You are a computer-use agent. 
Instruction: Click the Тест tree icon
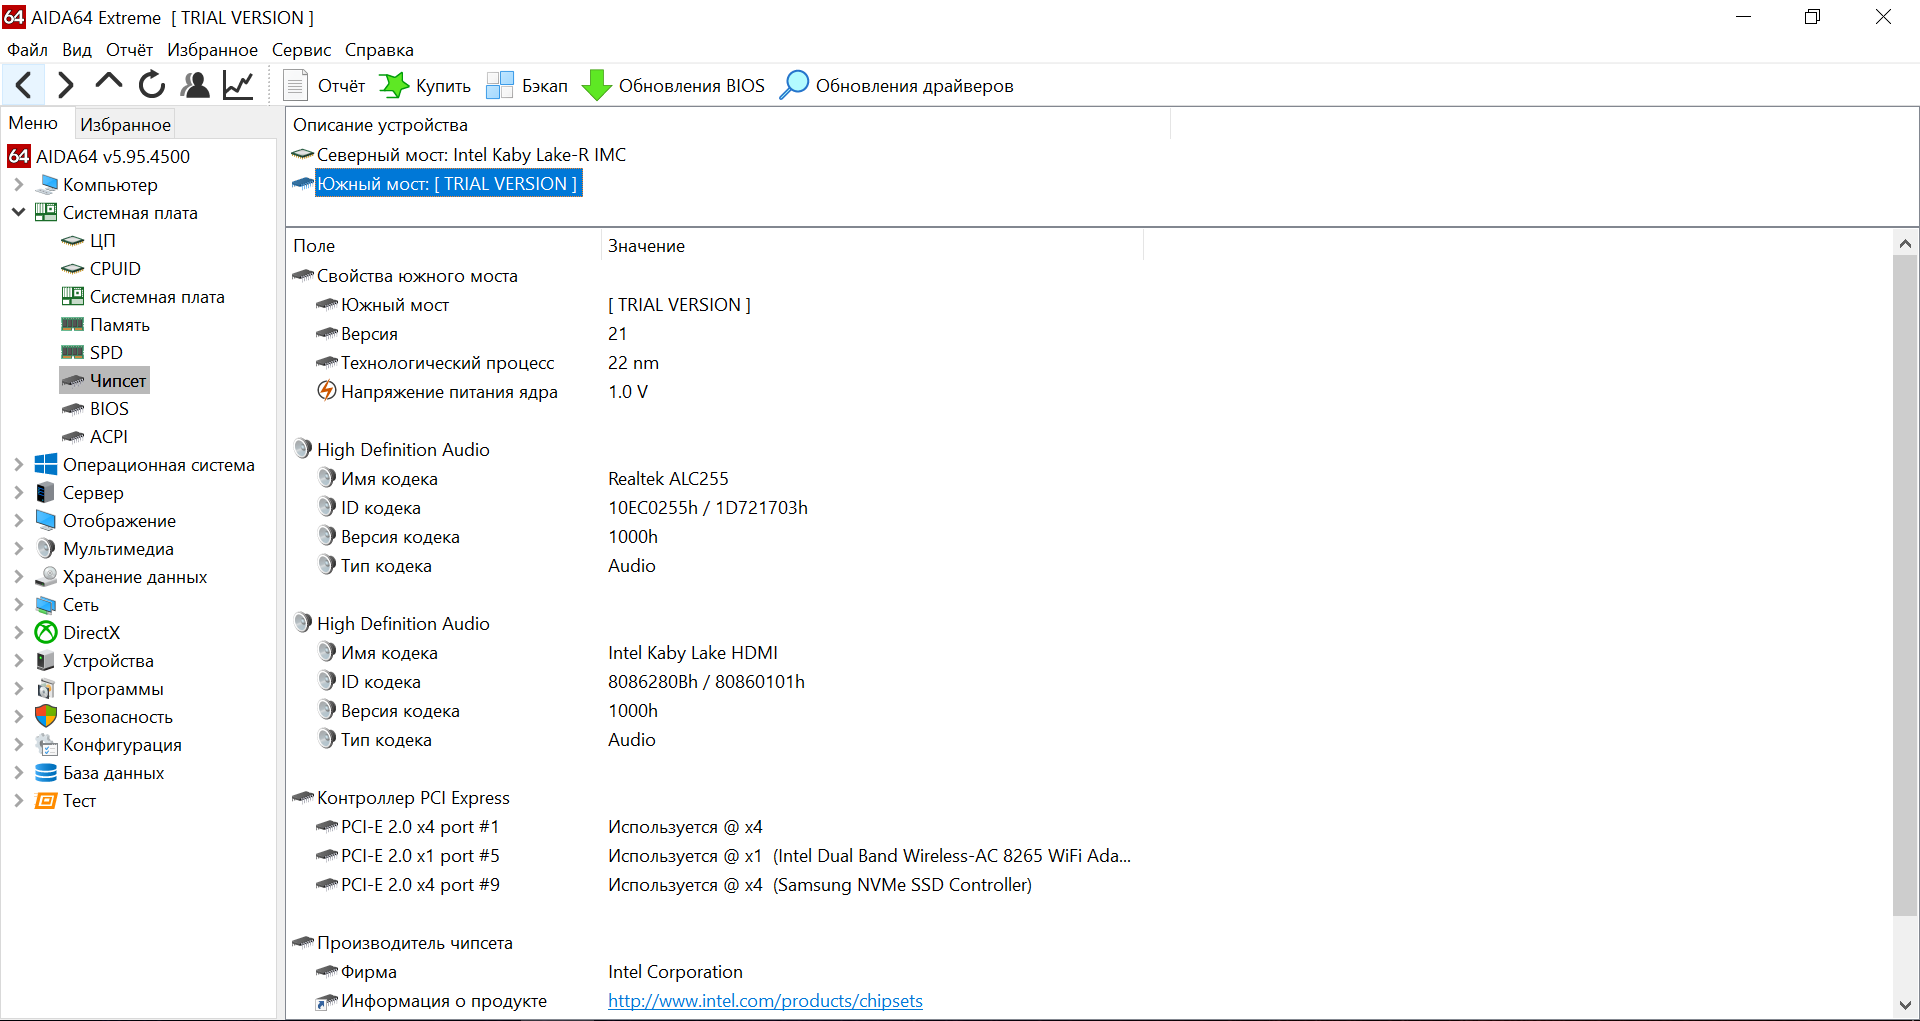click(x=46, y=801)
